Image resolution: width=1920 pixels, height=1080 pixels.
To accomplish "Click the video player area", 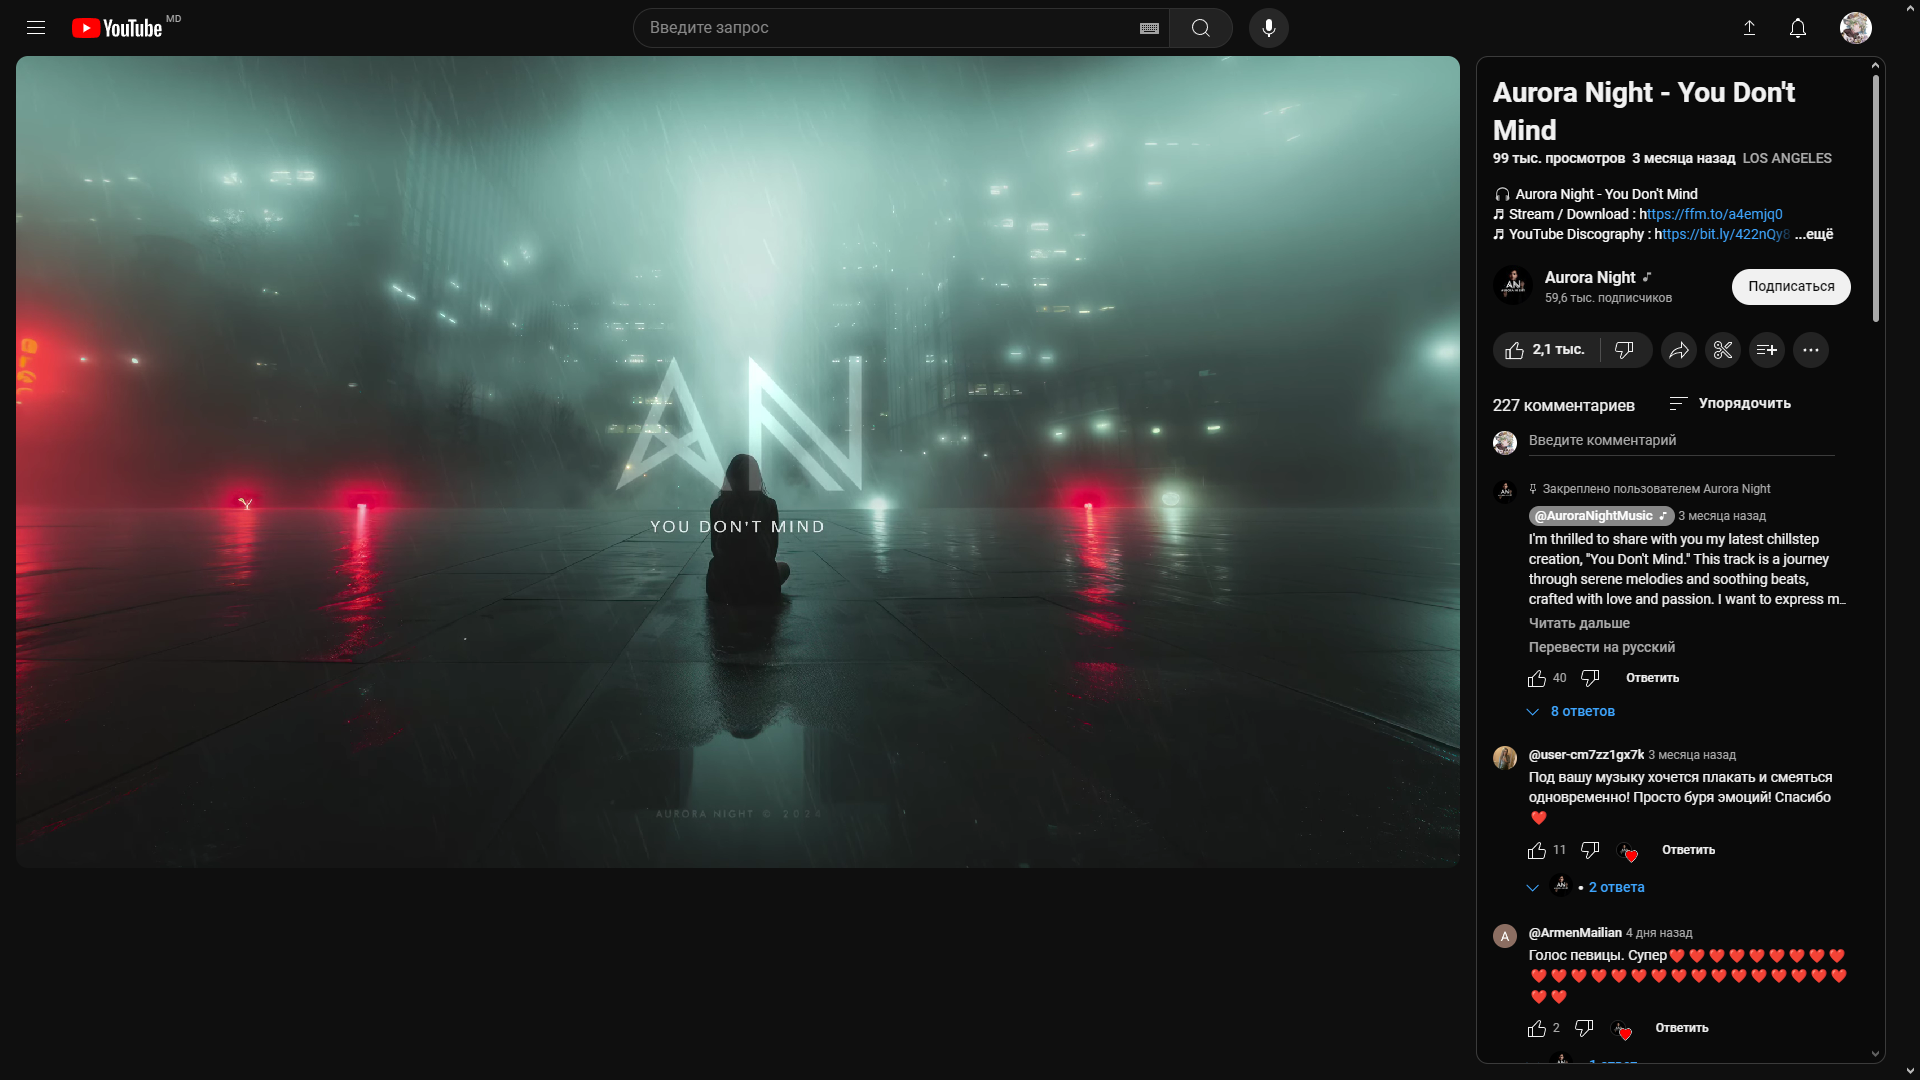I will pos(738,462).
